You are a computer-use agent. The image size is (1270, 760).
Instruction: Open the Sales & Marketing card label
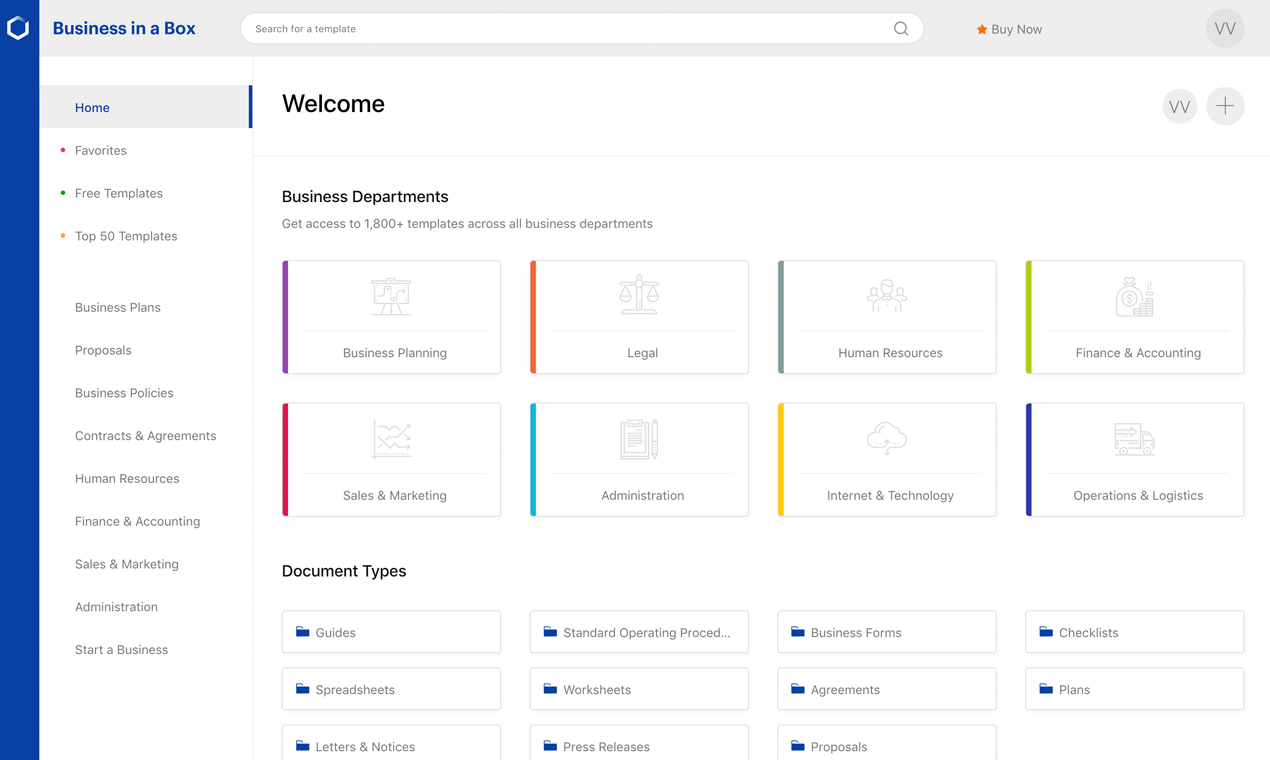tap(395, 496)
